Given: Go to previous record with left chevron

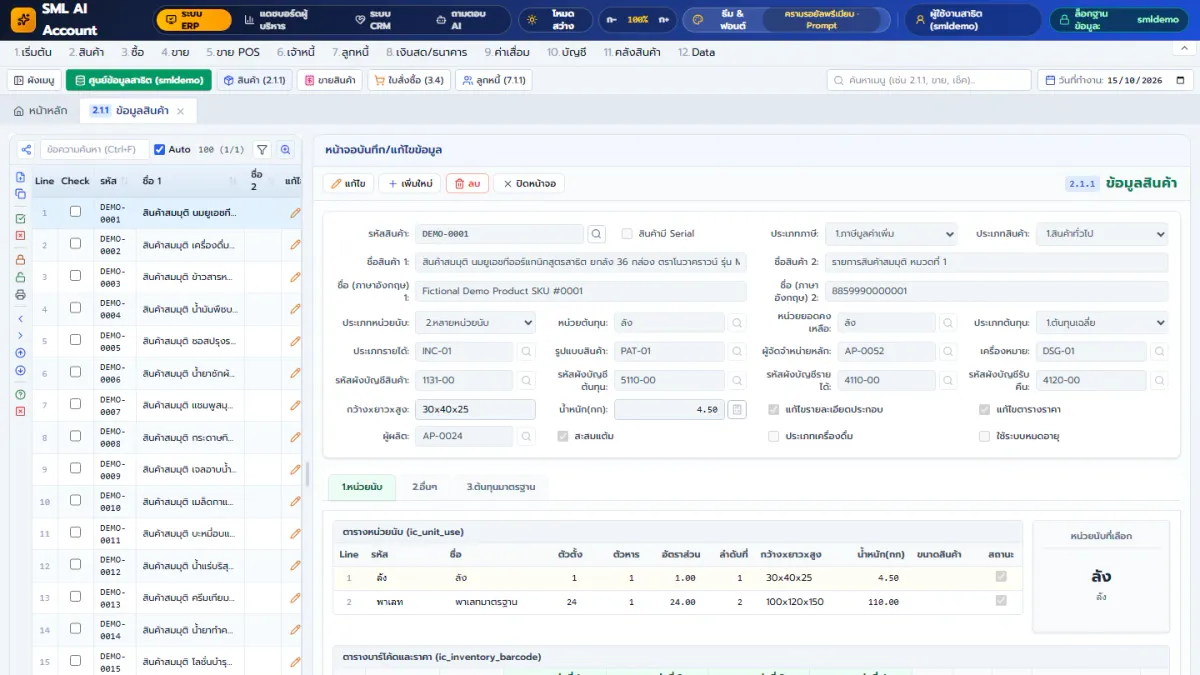Looking at the screenshot, I should pos(20,318).
